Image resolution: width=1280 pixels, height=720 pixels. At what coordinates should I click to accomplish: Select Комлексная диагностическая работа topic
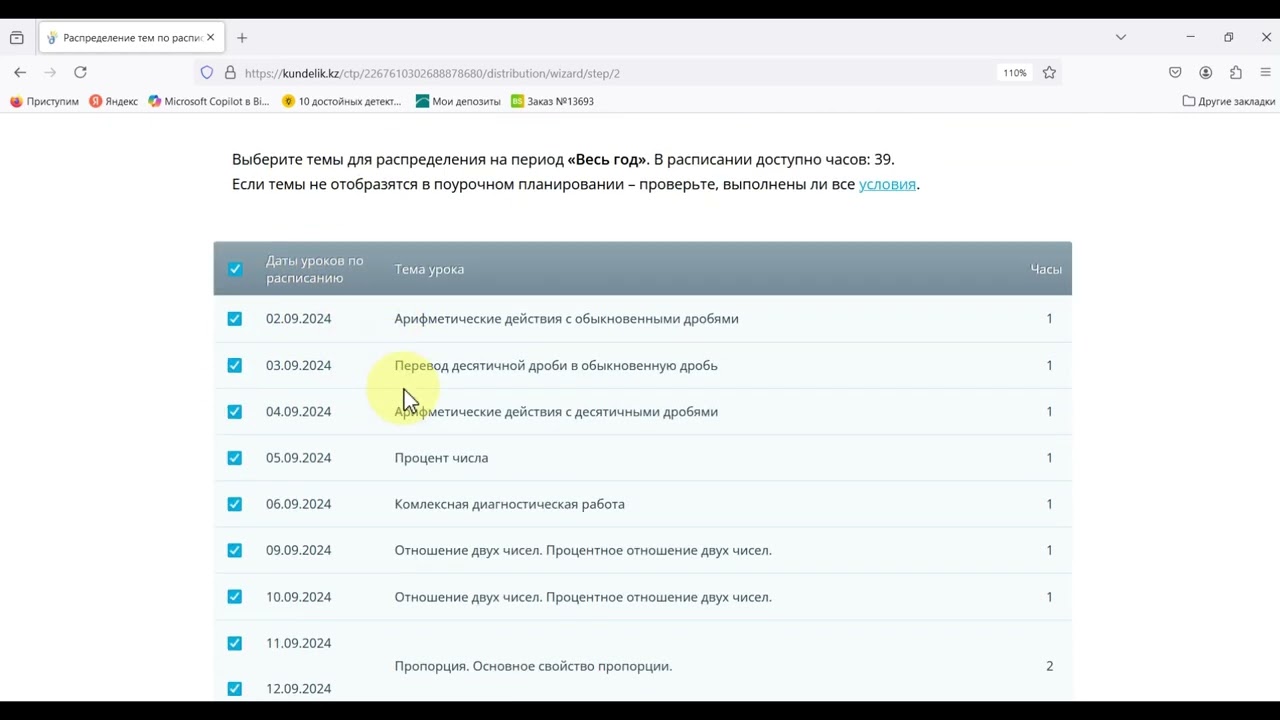click(509, 504)
